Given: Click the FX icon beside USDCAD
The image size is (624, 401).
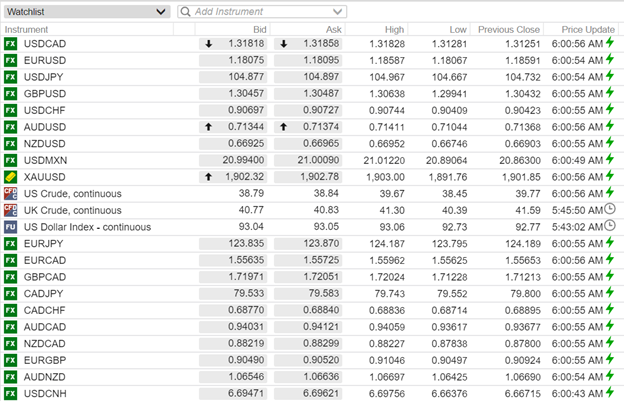Looking at the screenshot, I should click(x=11, y=45).
